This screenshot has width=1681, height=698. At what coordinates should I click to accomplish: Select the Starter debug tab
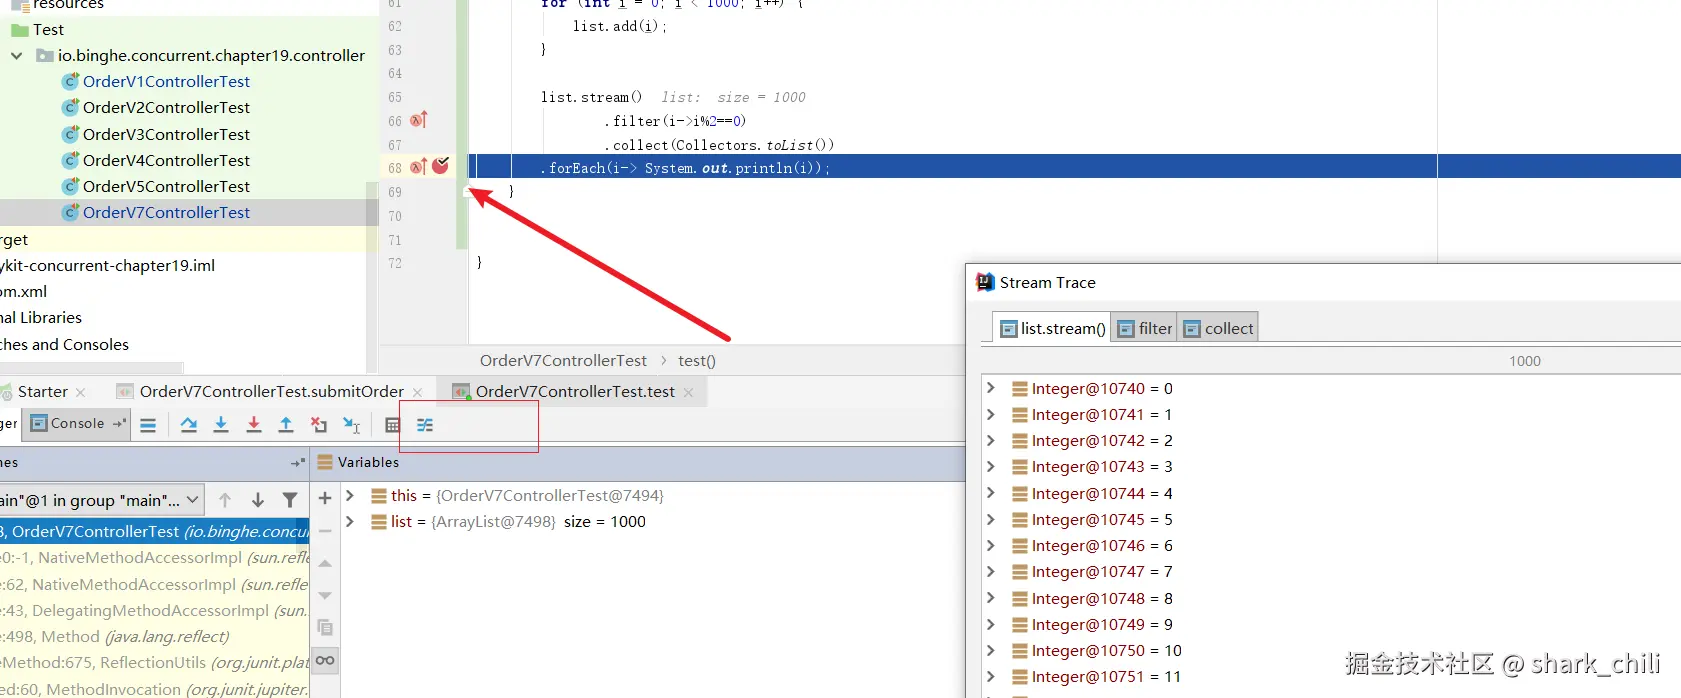(42, 392)
